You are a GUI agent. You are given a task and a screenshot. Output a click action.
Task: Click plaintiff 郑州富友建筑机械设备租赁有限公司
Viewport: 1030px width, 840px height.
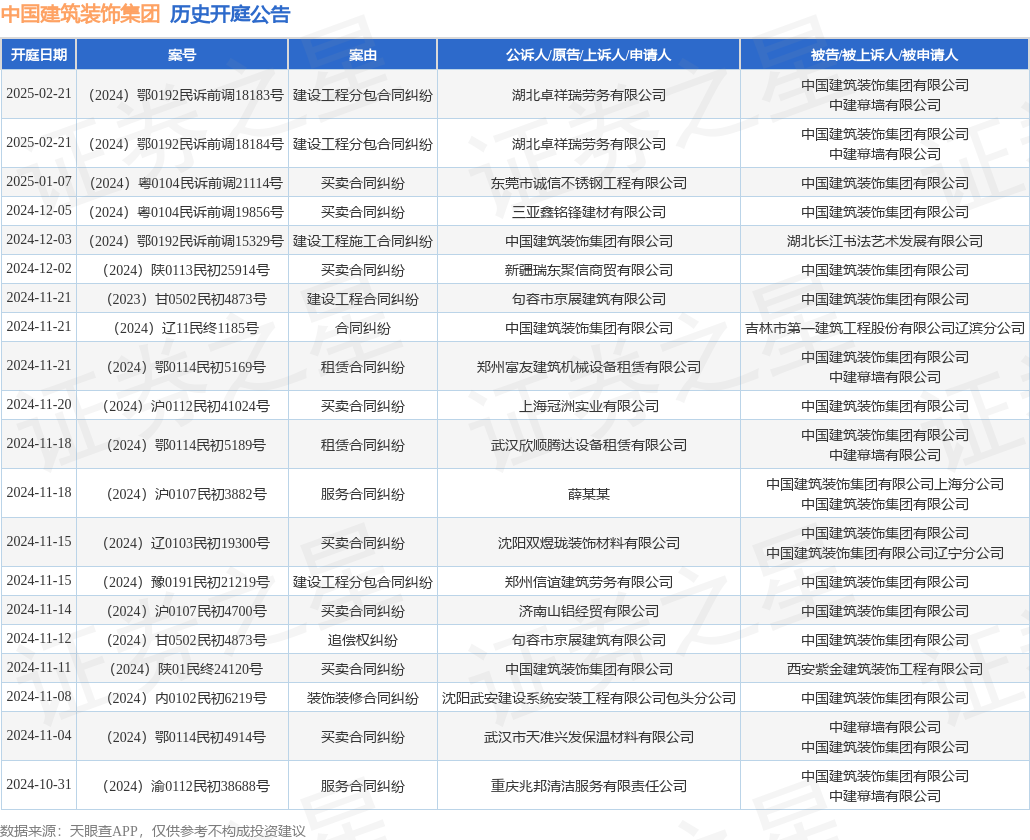tap(589, 367)
